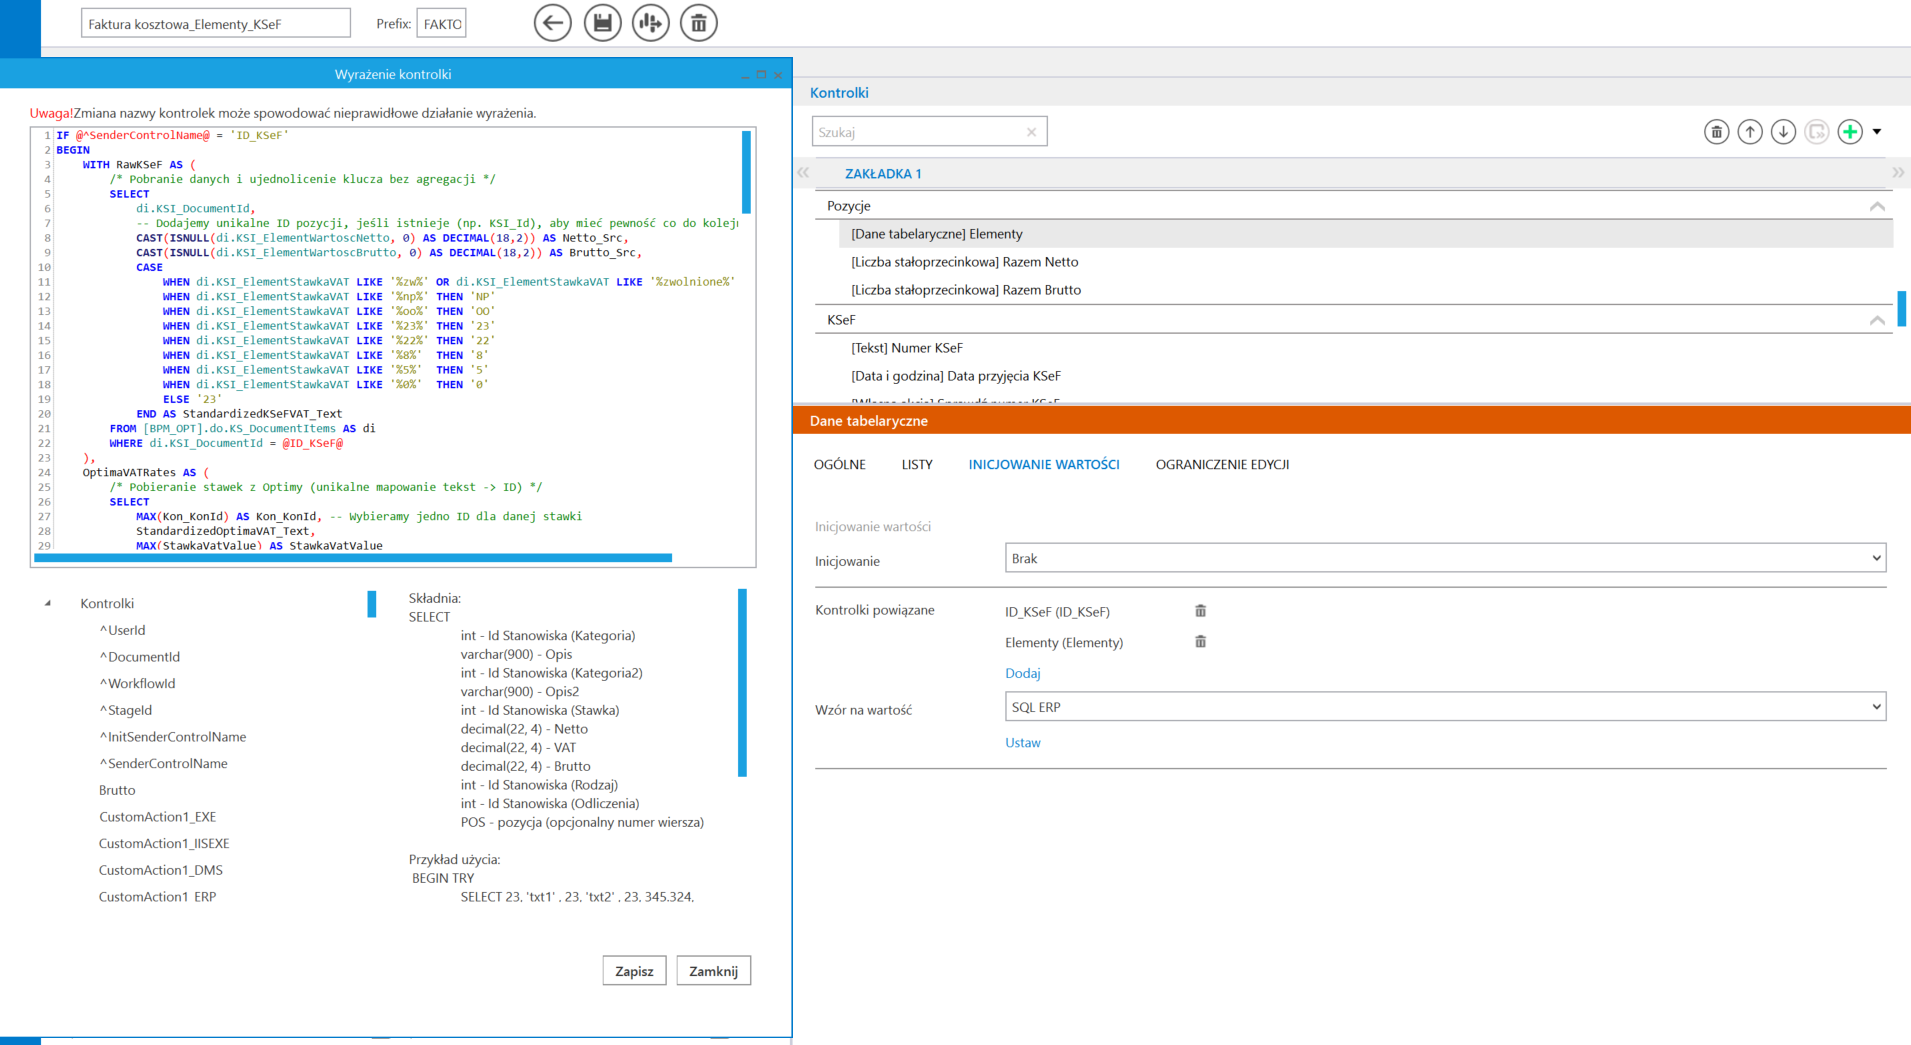The width and height of the screenshot is (1911, 1045).
Task: Open the OGRANICZENIE EDYCJI tab
Action: pyautogui.click(x=1221, y=465)
